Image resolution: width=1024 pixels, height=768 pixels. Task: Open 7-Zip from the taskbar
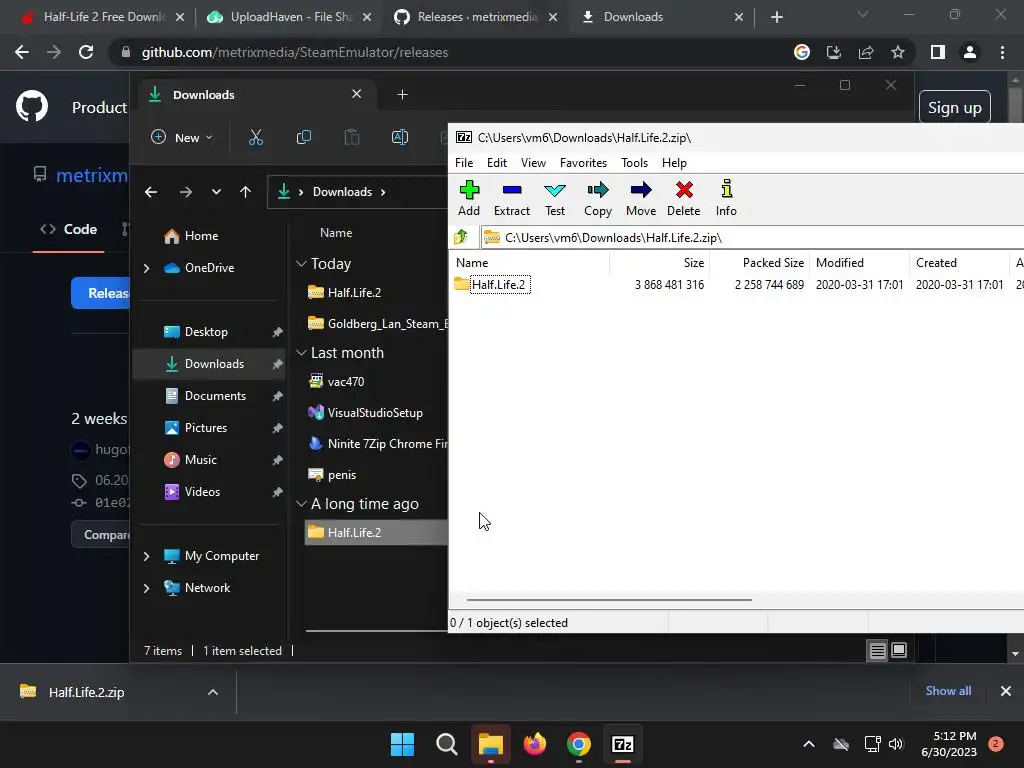(622, 744)
